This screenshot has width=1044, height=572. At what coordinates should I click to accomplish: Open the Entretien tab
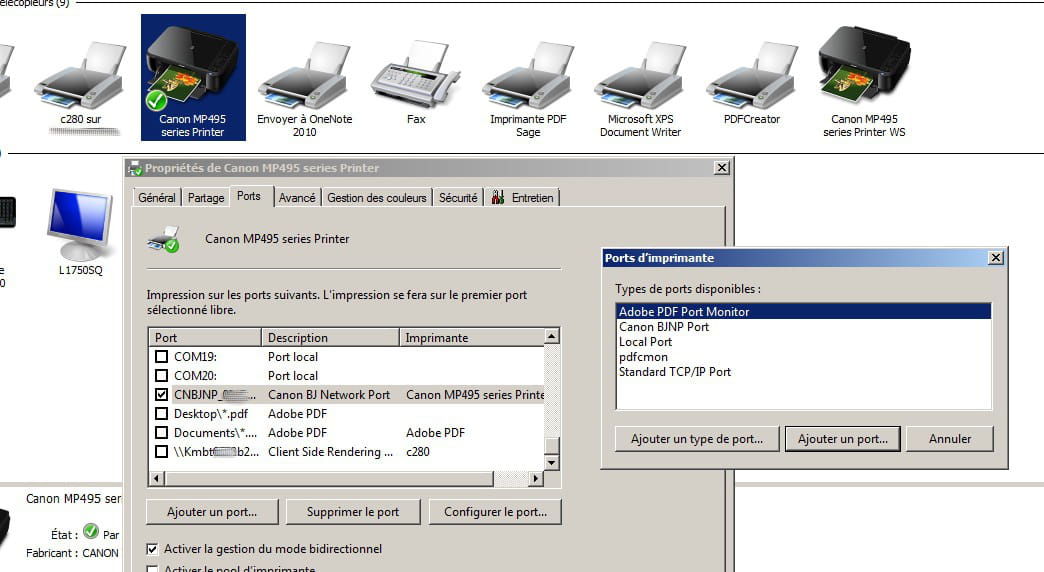(x=523, y=198)
